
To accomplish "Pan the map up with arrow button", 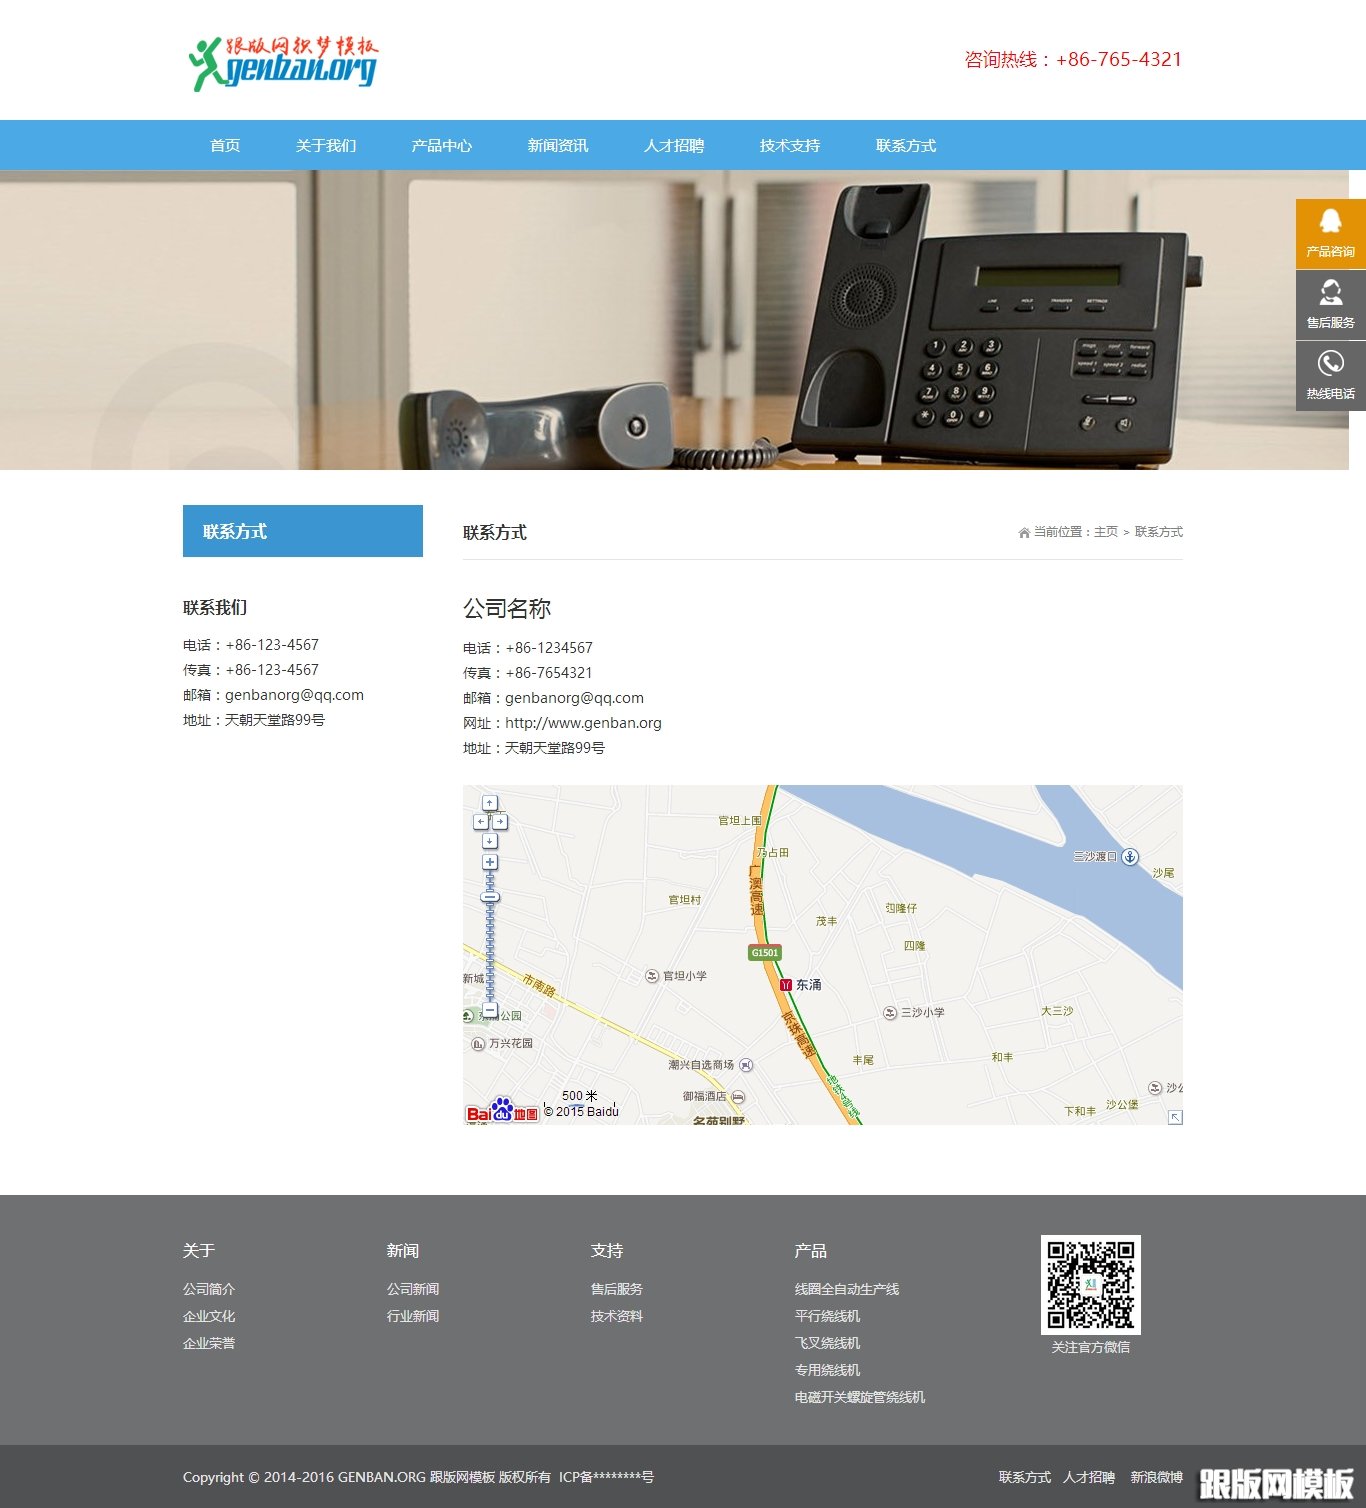I will (x=490, y=803).
